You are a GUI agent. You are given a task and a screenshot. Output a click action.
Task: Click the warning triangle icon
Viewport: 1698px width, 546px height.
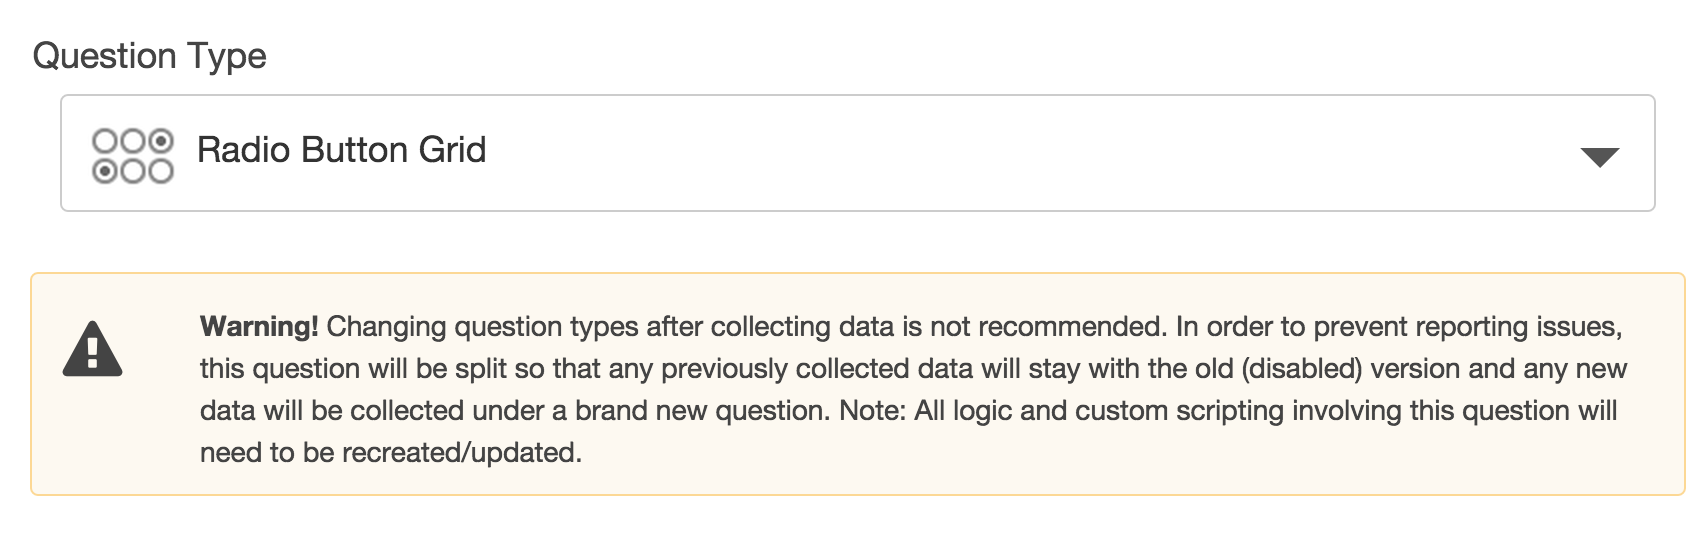[x=92, y=349]
